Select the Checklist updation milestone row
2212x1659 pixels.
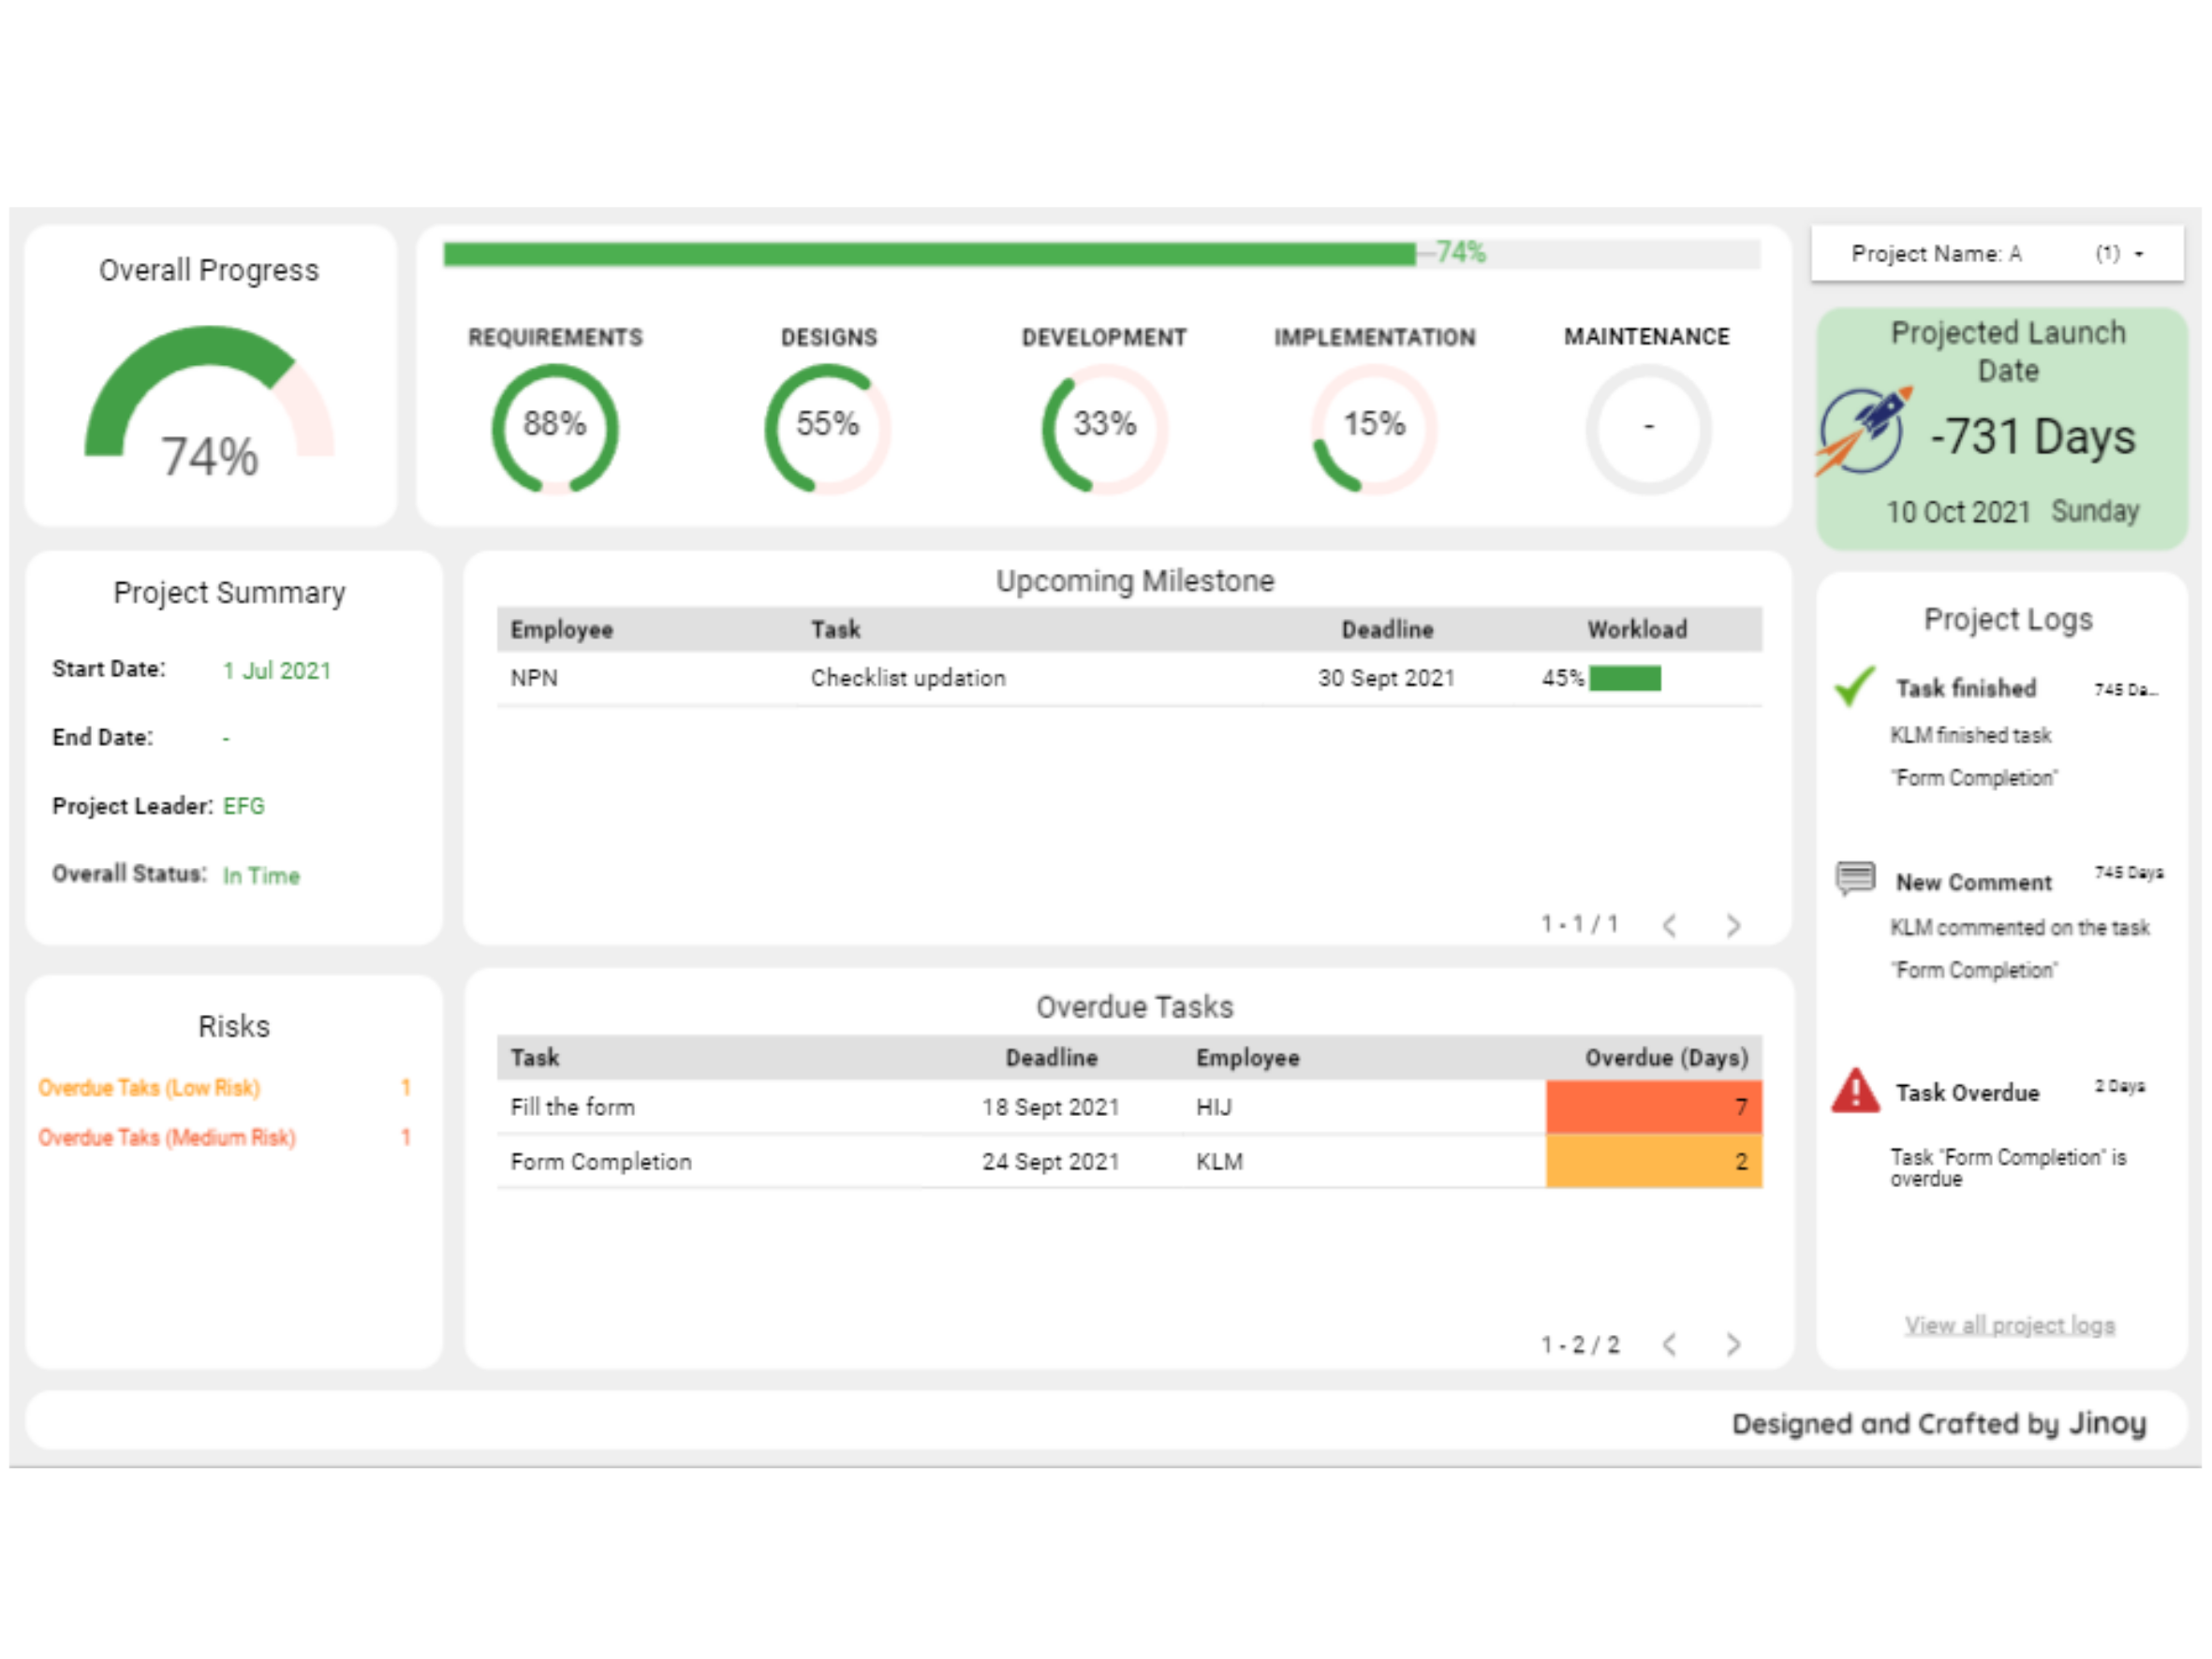908,678
